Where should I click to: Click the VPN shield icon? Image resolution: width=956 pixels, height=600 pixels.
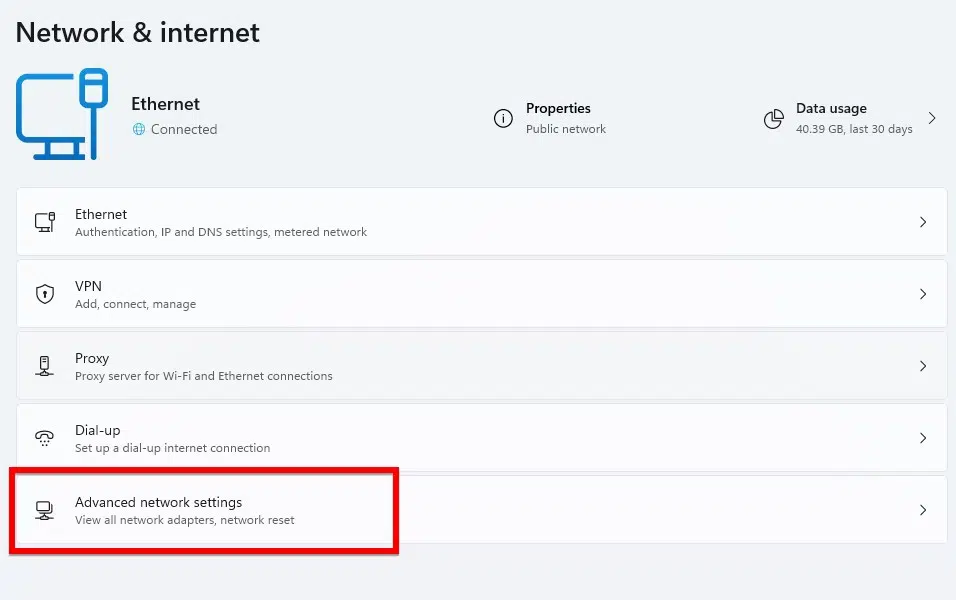coord(45,294)
